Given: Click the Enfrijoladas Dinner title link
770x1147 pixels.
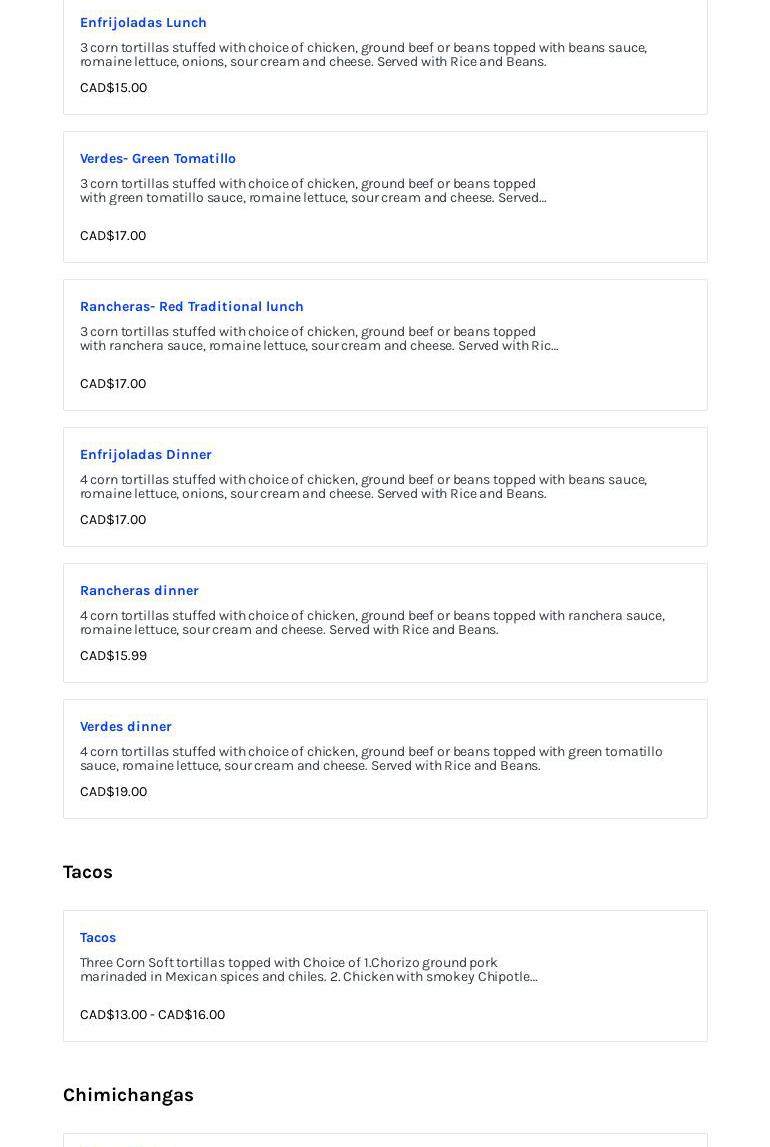Looking at the screenshot, I should pos(146,454).
